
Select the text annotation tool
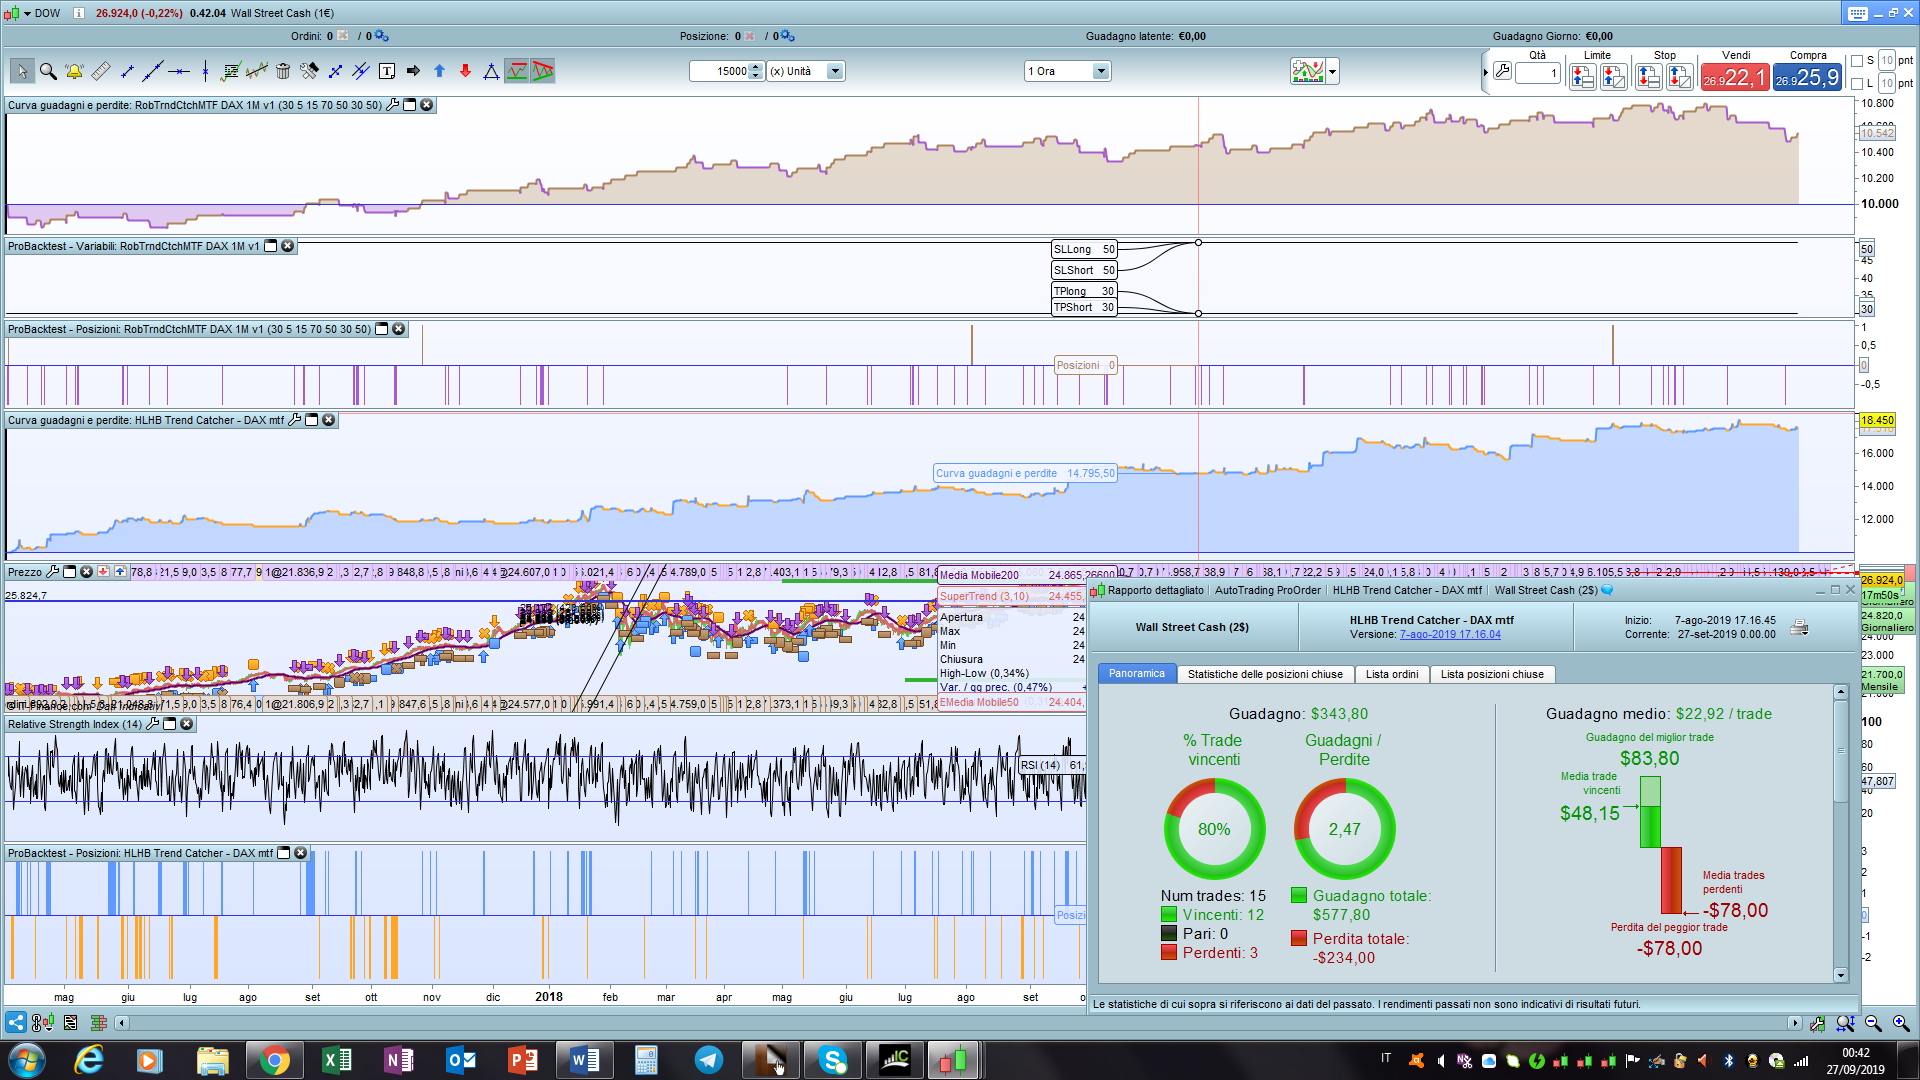[x=387, y=72]
